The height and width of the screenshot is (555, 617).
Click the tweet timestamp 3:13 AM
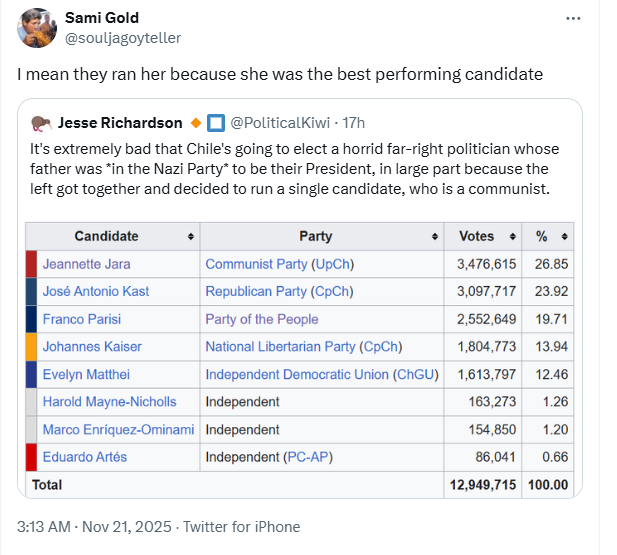[x=45, y=527]
